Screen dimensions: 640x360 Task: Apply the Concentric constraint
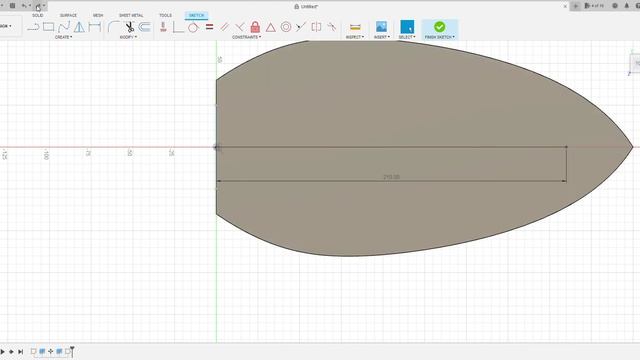coord(286,27)
